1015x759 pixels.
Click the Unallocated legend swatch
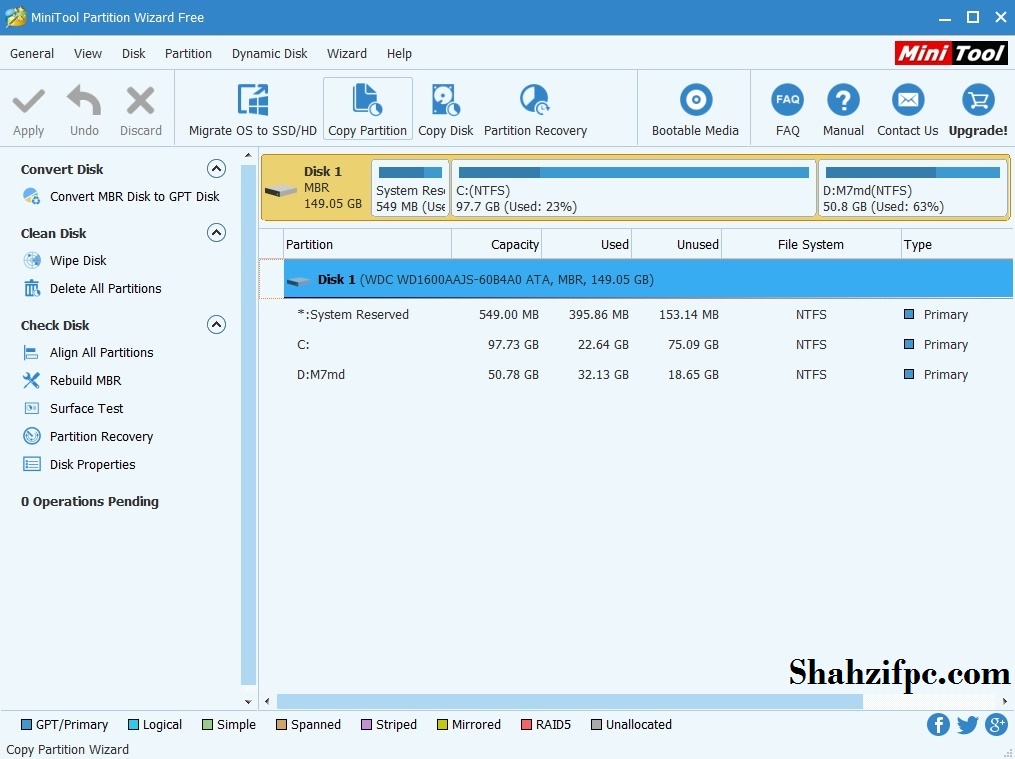597,724
